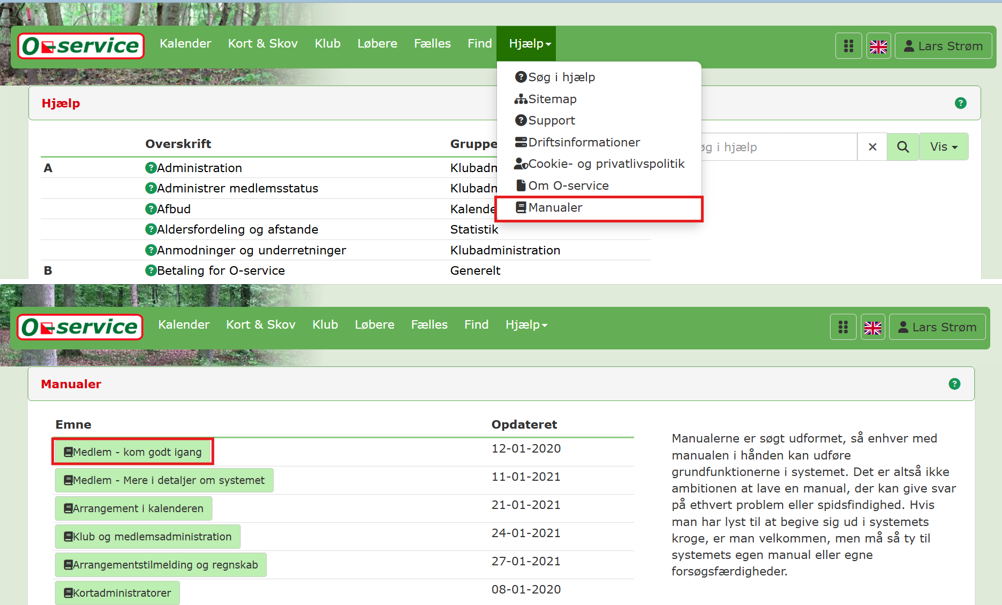Open Find in top navigation bar
The height and width of the screenshot is (605, 1002).
[x=479, y=43]
